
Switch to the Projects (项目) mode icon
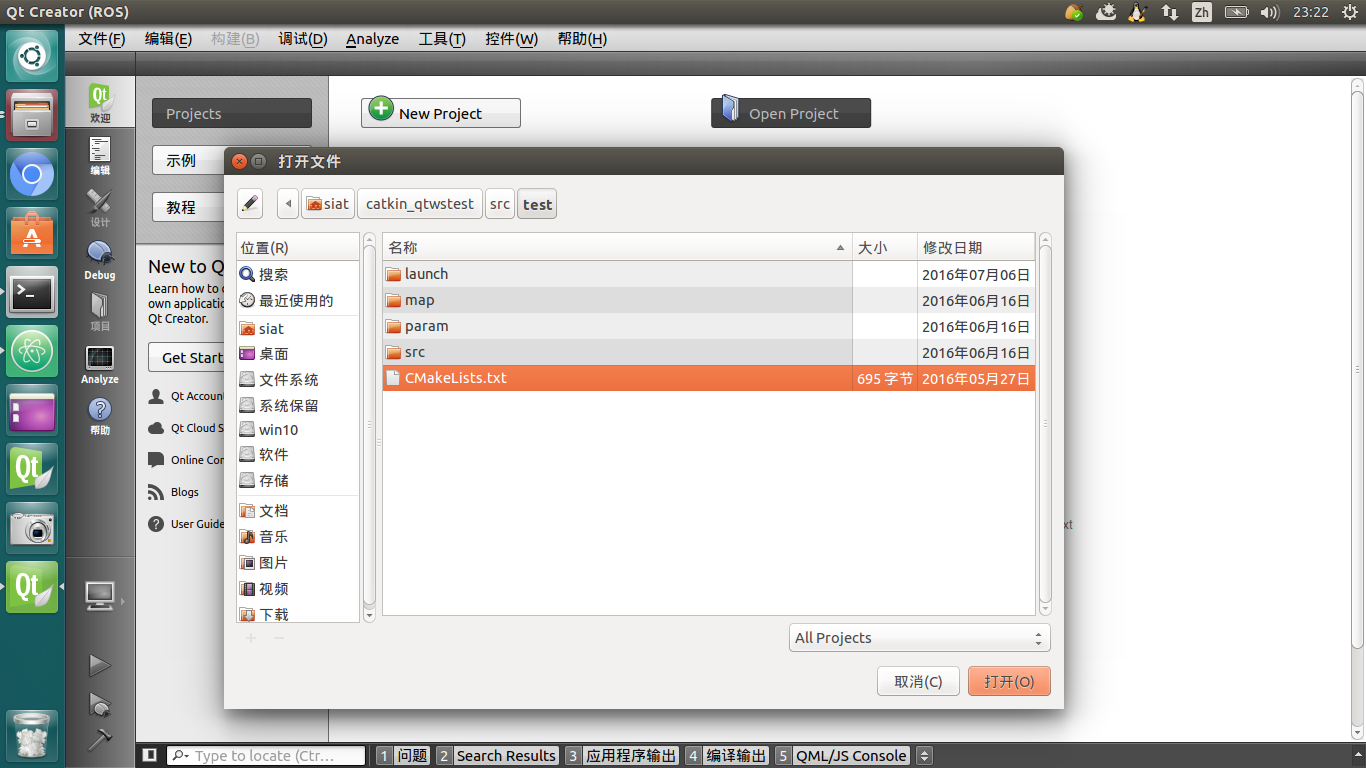tap(100, 313)
